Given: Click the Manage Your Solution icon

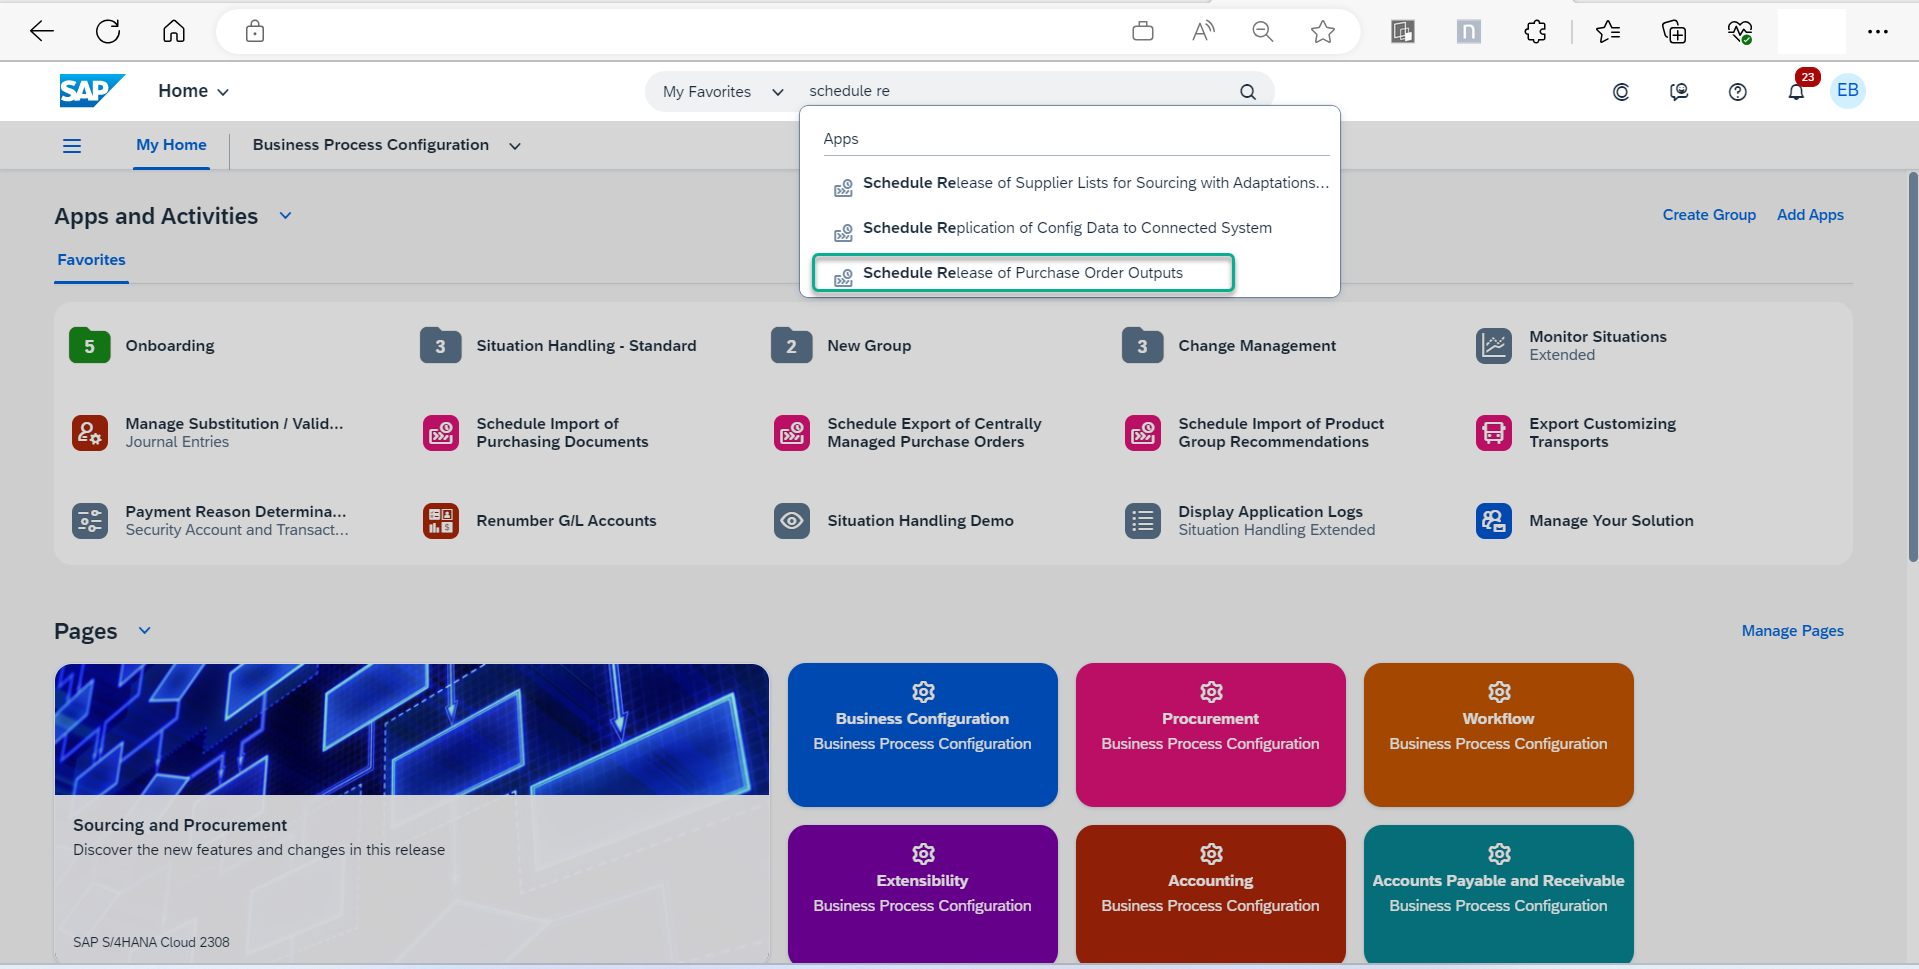Looking at the screenshot, I should pos(1494,521).
